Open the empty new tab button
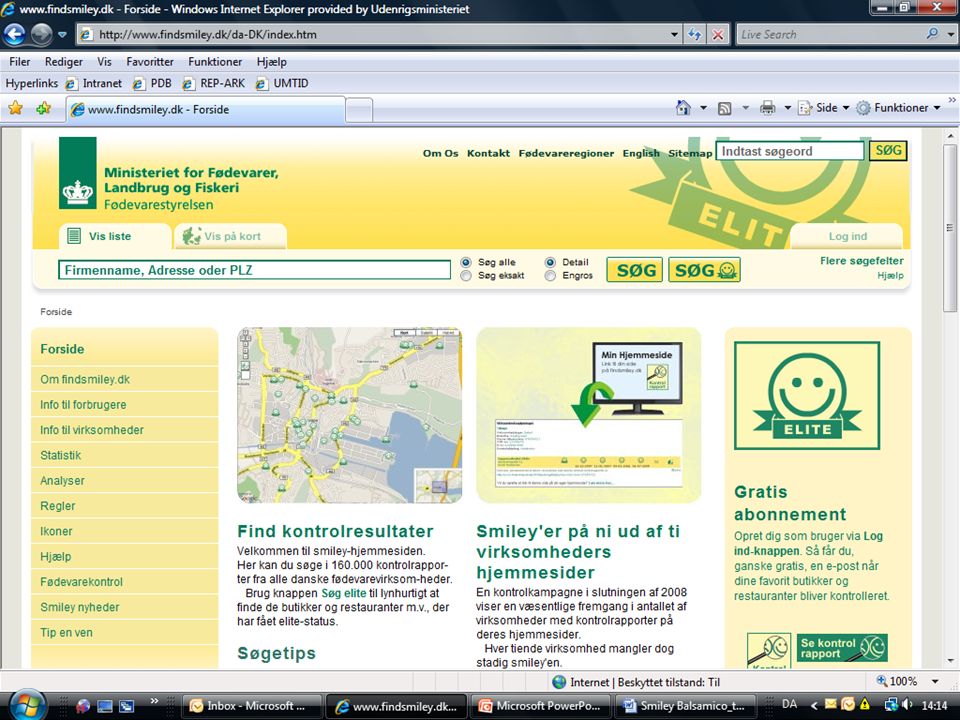 [x=359, y=110]
